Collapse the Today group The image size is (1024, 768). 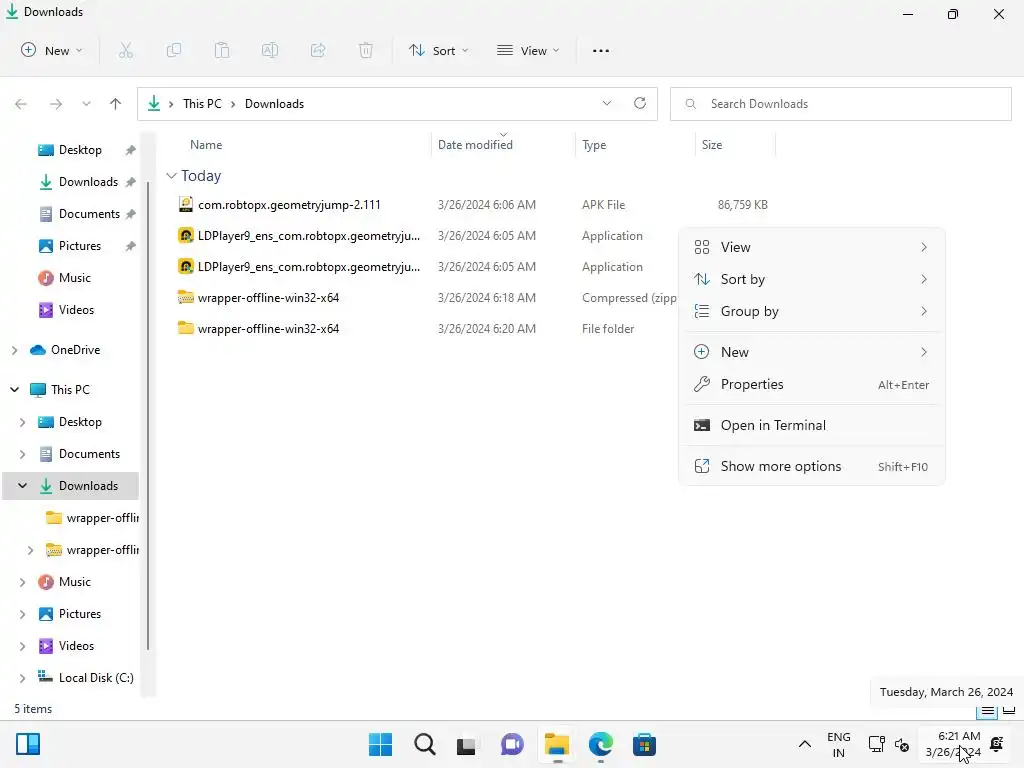pyautogui.click(x=171, y=176)
